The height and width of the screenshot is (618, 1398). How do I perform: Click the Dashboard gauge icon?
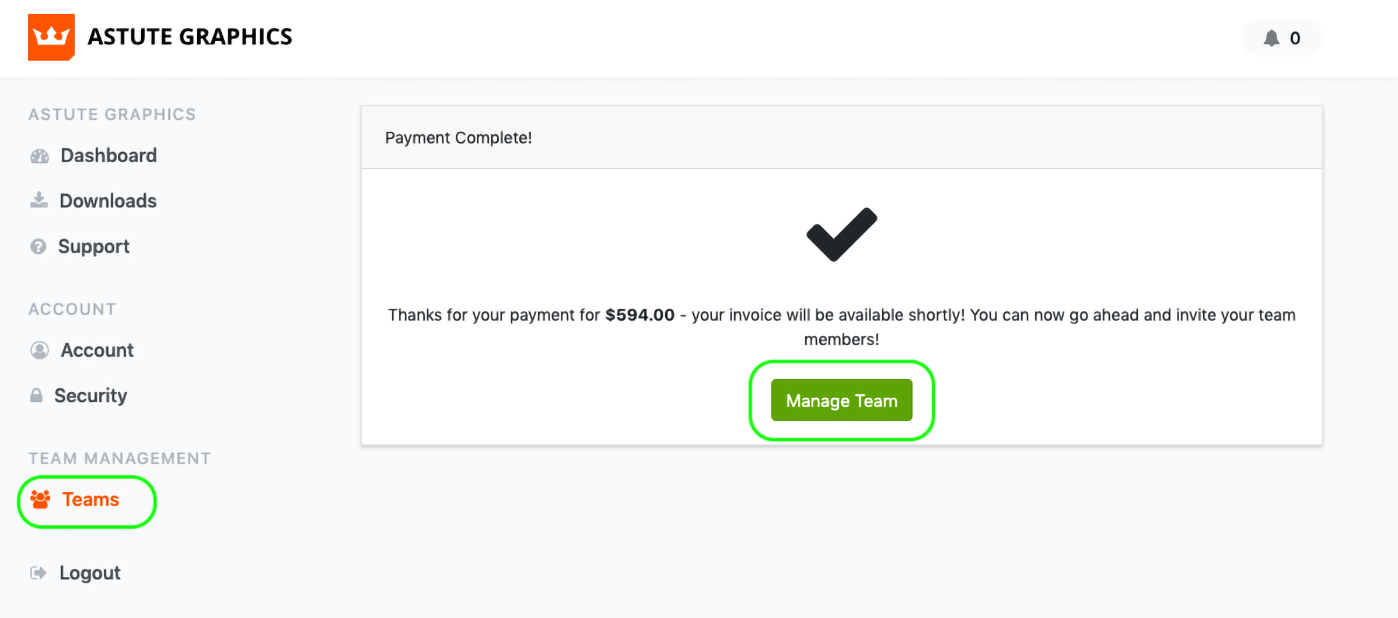(x=40, y=156)
